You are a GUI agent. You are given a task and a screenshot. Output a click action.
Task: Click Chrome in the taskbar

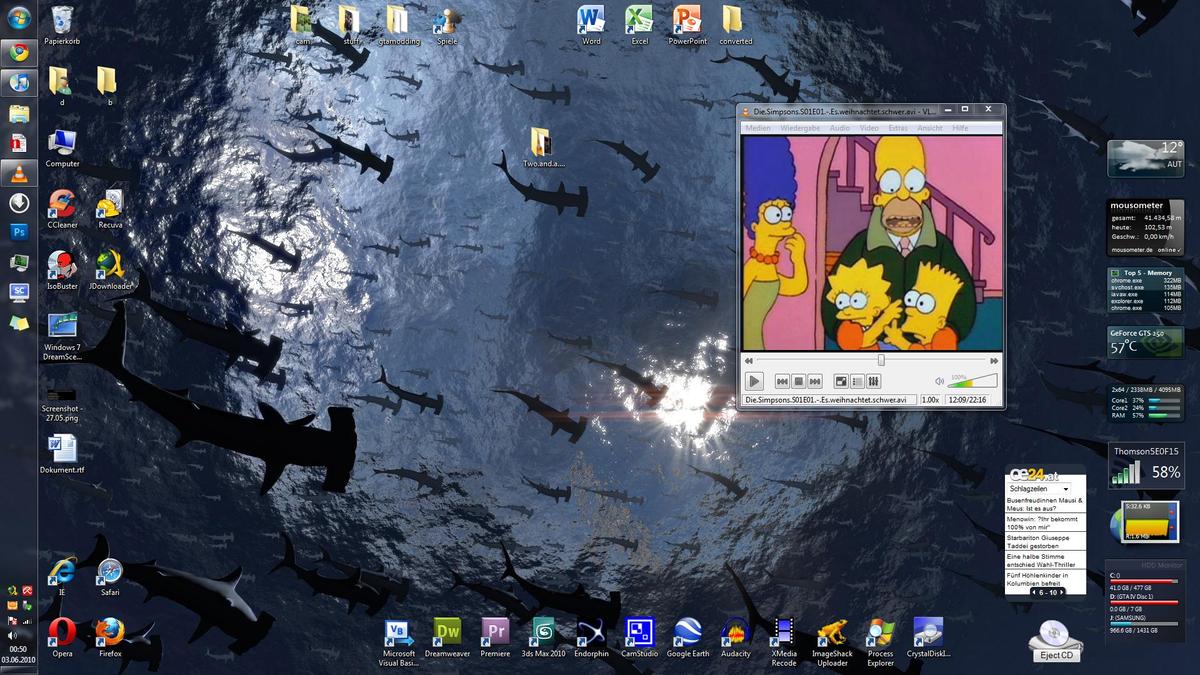[19, 52]
